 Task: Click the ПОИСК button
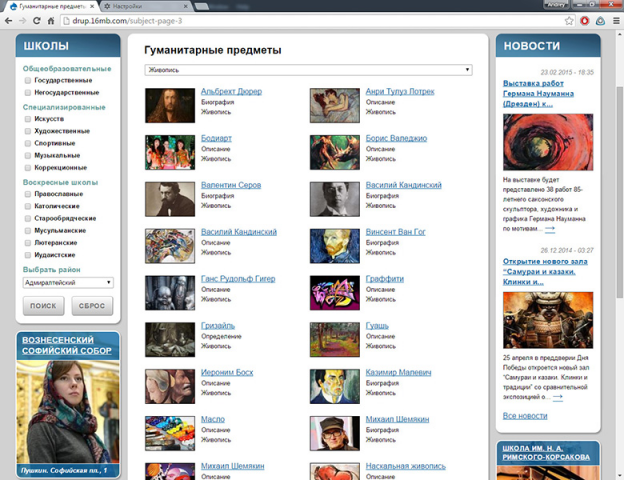43,306
